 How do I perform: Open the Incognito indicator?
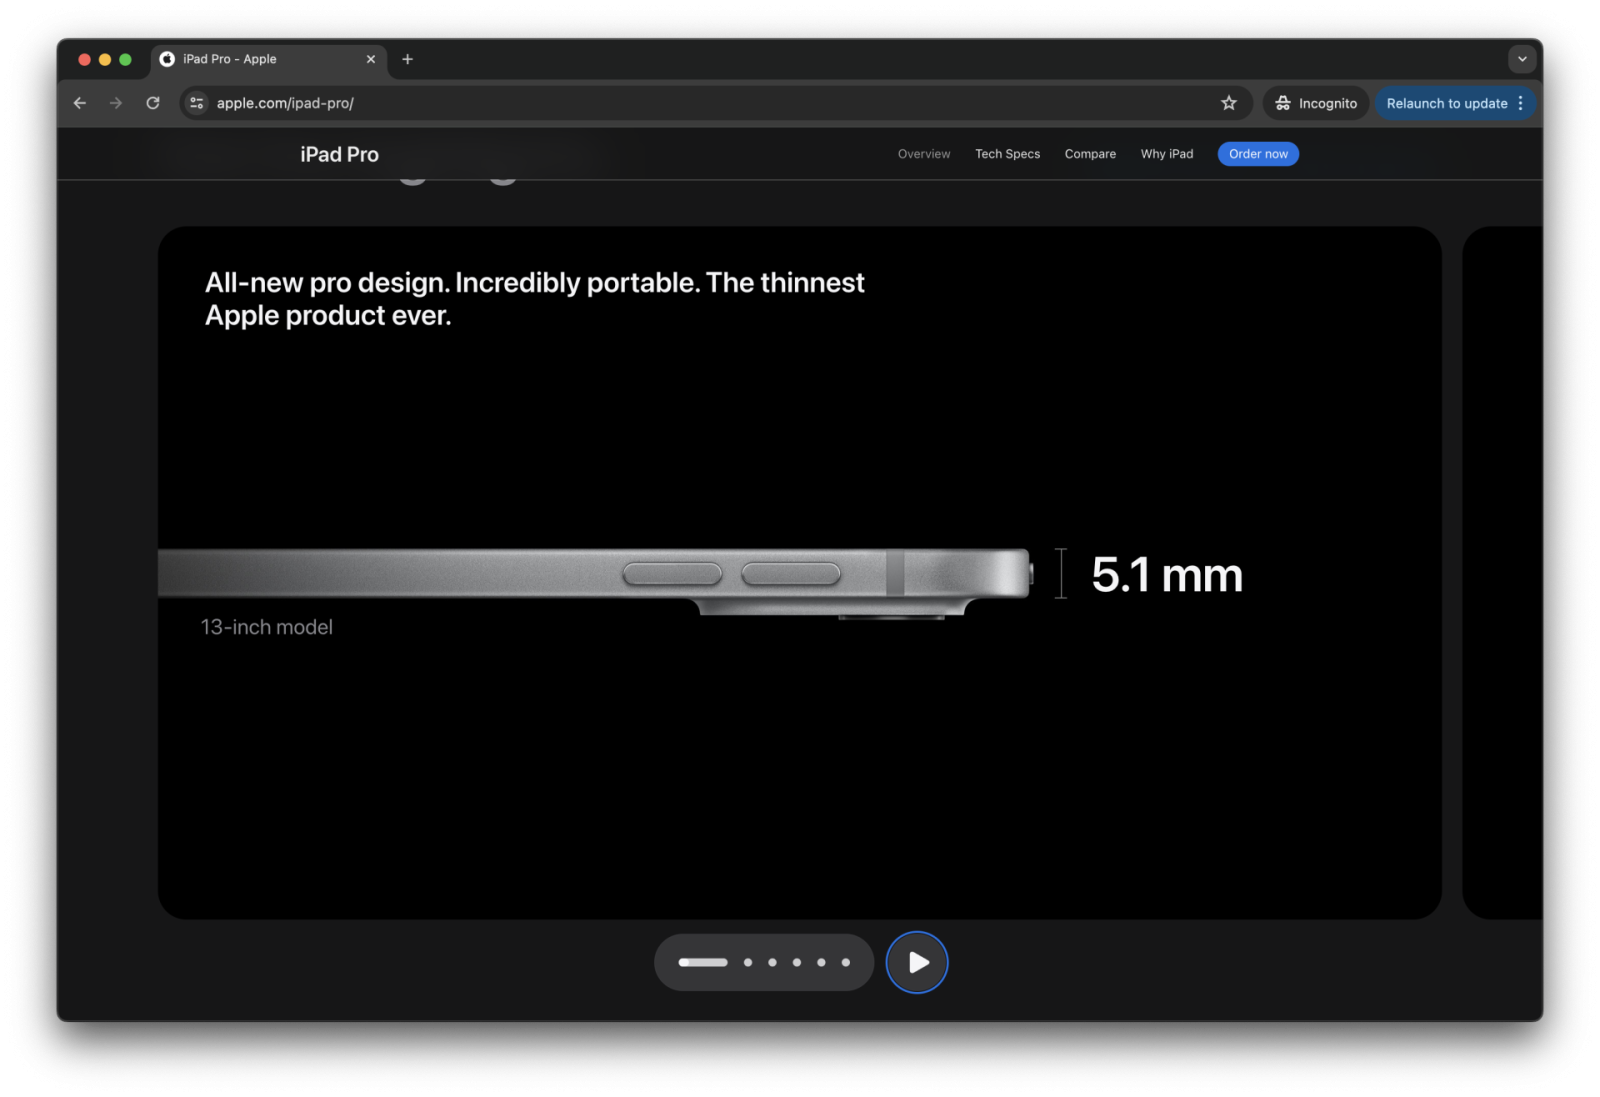[x=1316, y=103]
